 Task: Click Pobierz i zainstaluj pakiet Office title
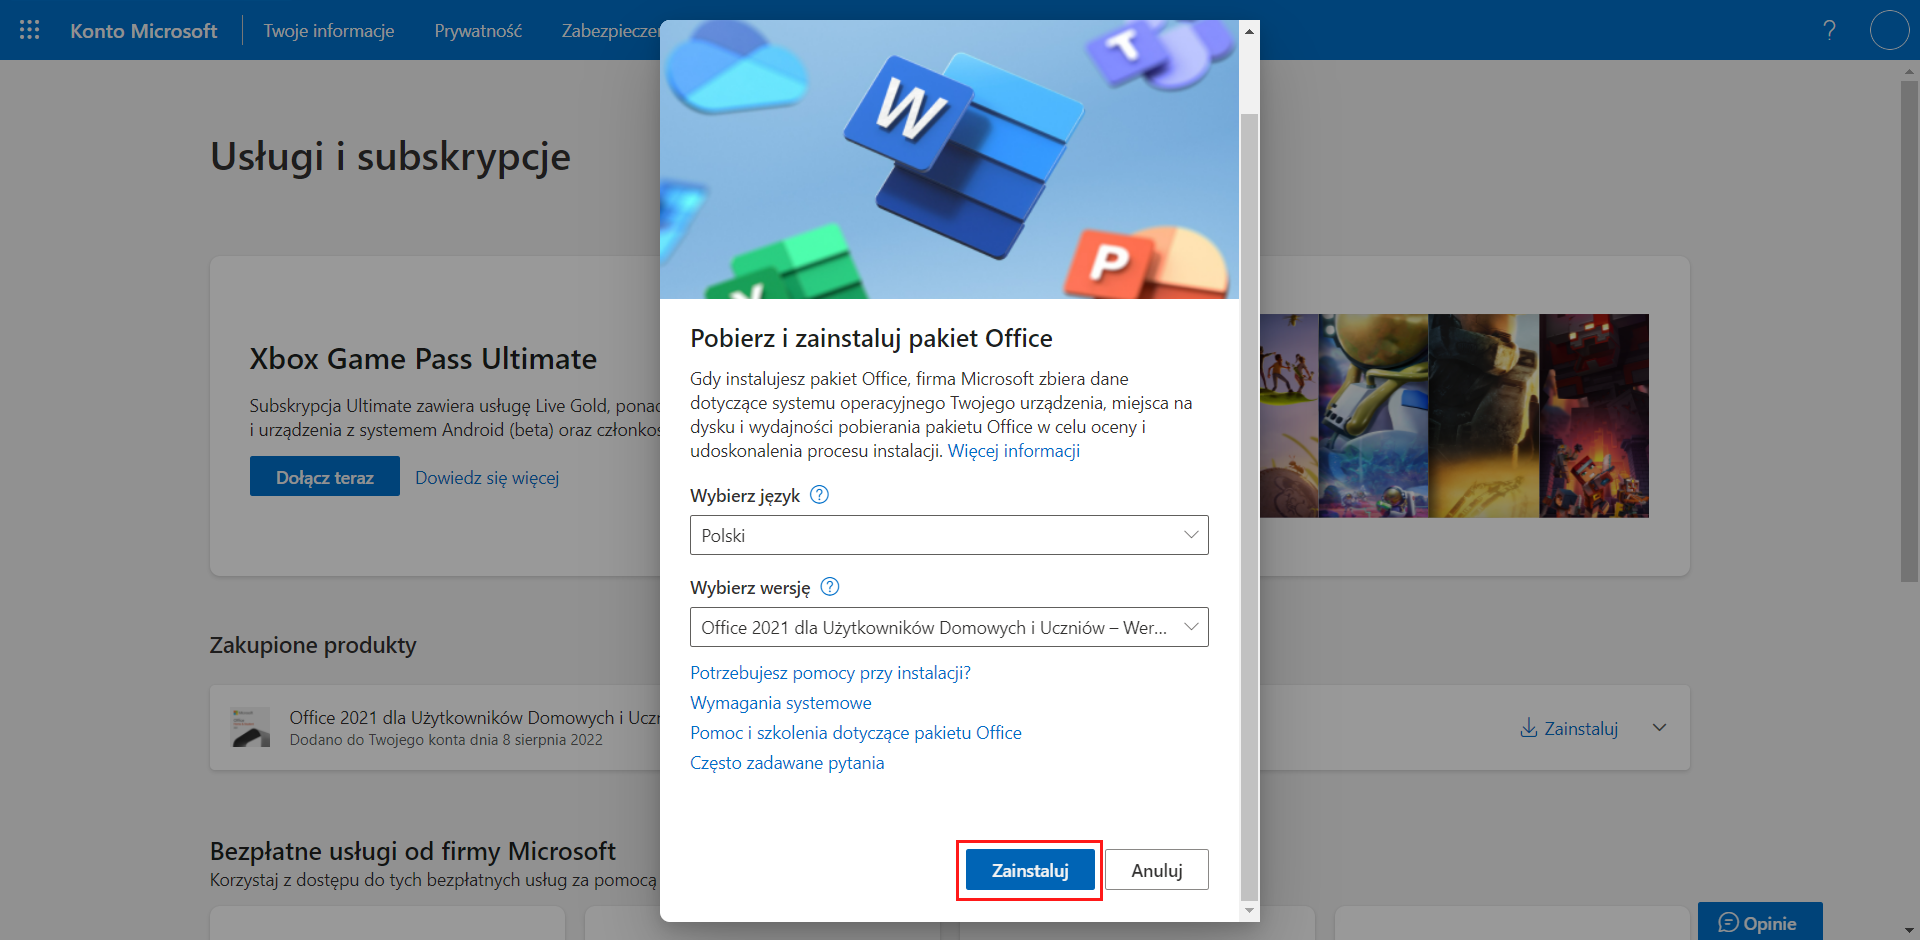click(x=871, y=338)
